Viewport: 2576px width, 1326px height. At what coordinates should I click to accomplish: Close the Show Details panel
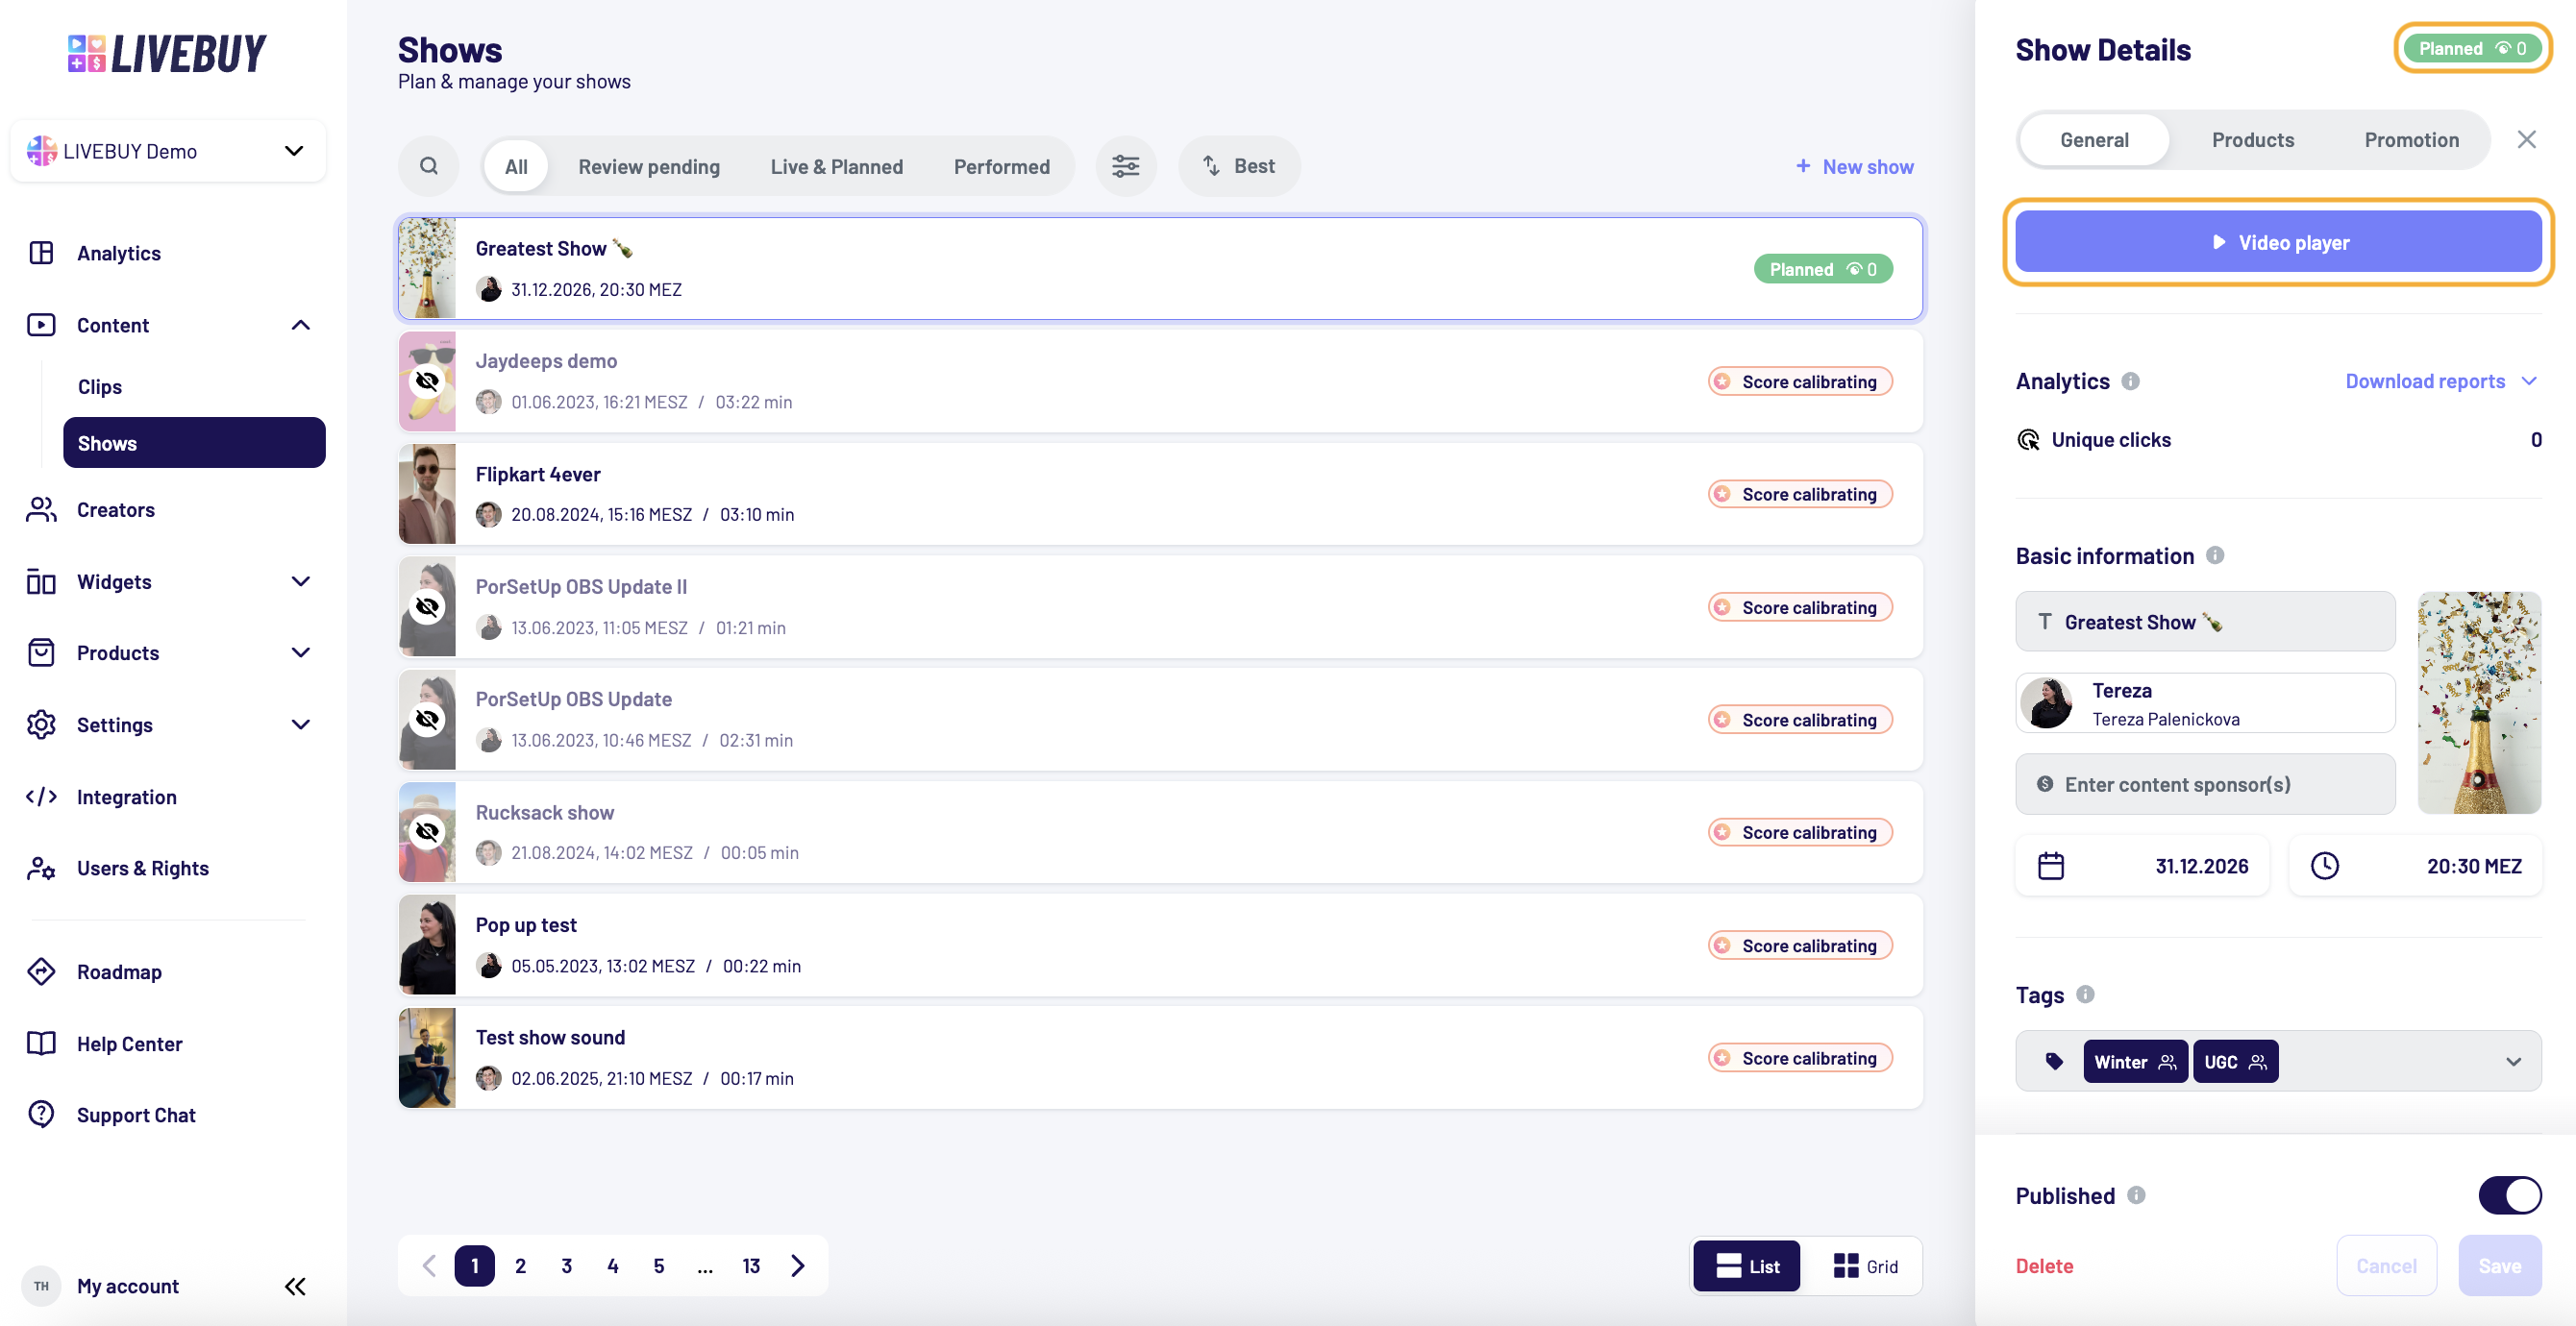2526,140
